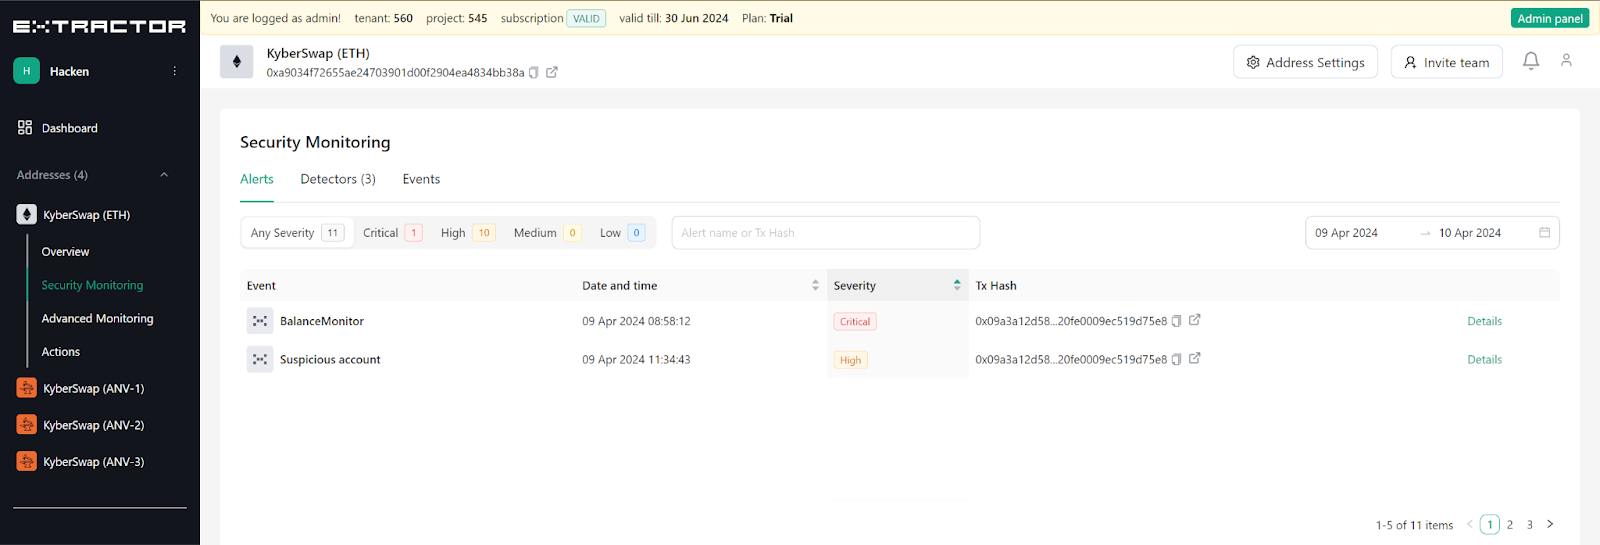1600x545 pixels.
Task: Click the Suspicious account event icon
Action: coord(260,359)
